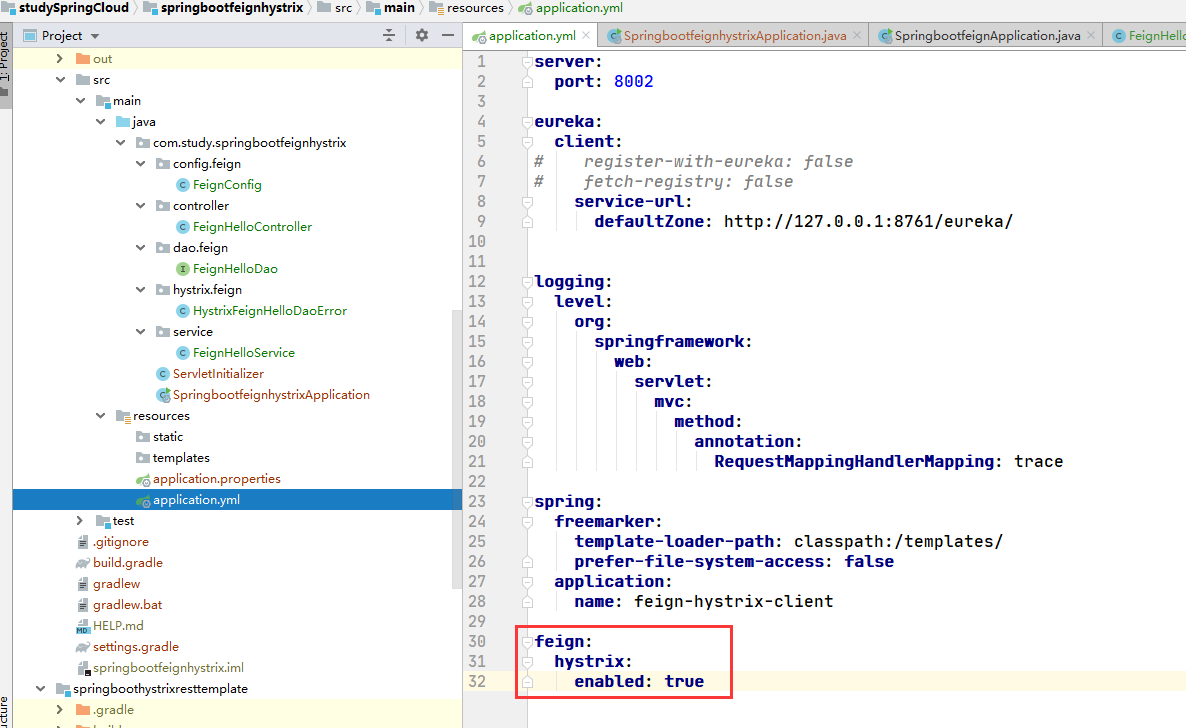This screenshot has height=728, width=1186.
Task: Click resources breadcrumb
Action: (475, 8)
